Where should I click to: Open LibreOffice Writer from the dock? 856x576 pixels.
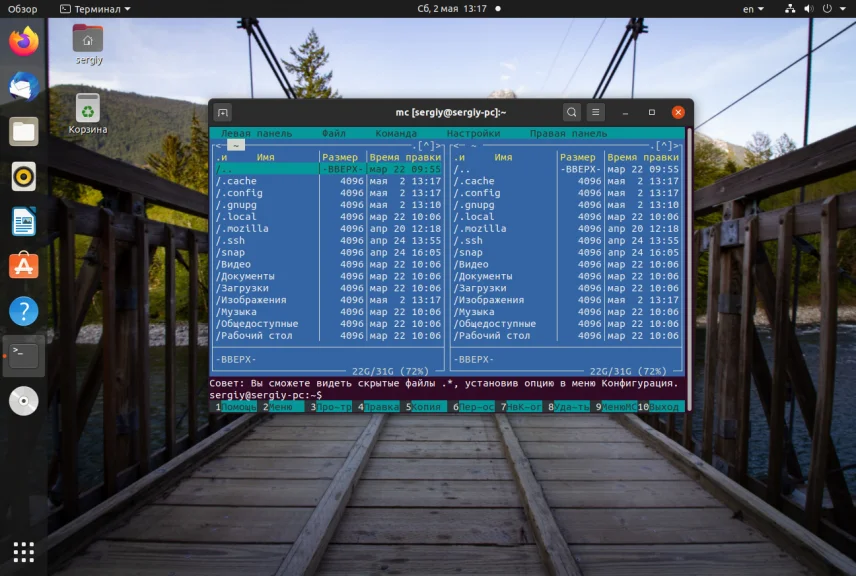pyautogui.click(x=24, y=221)
